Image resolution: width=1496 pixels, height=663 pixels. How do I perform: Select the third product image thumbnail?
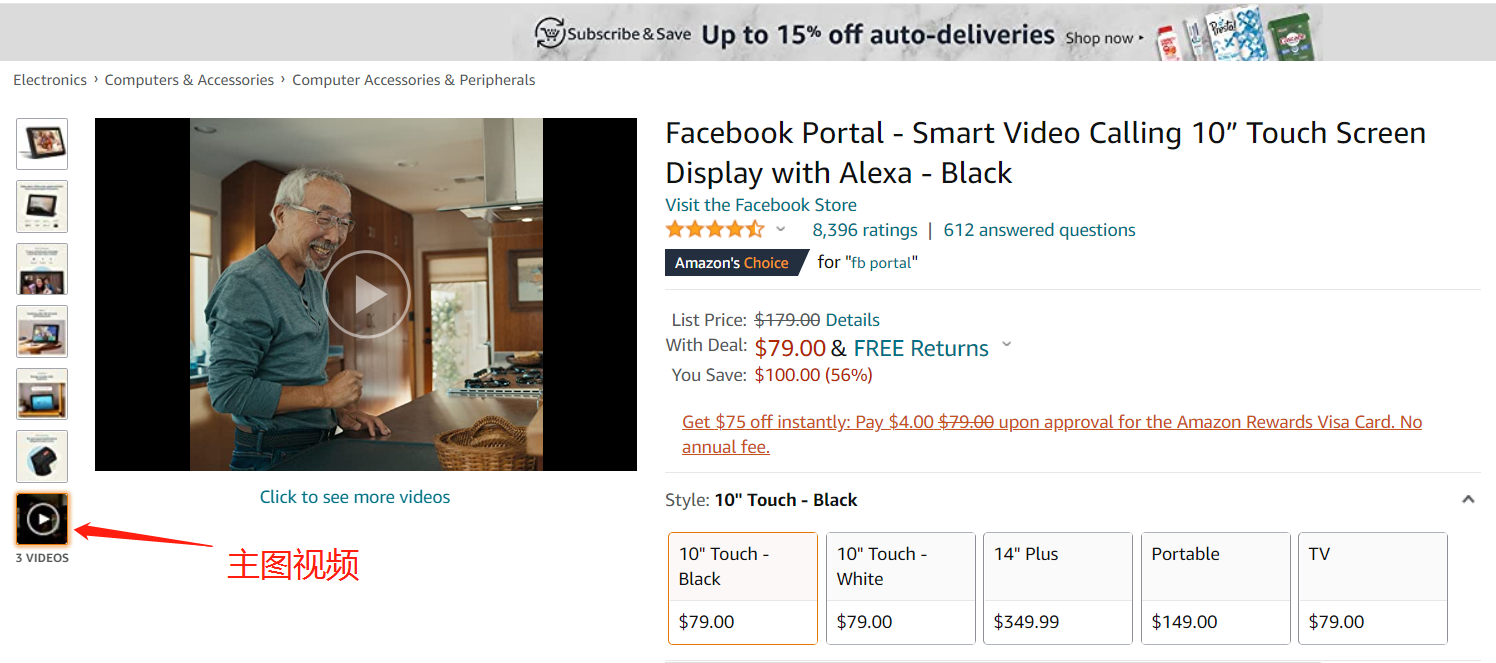[x=42, y=269]
